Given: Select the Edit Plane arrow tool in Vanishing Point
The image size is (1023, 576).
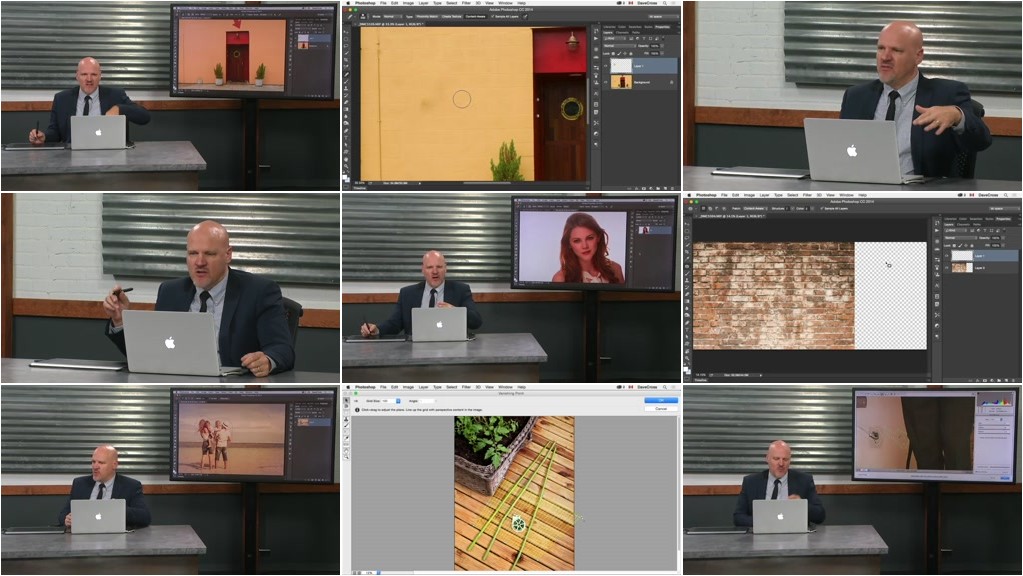Looking at the screenshot, I should coord(346,401).
